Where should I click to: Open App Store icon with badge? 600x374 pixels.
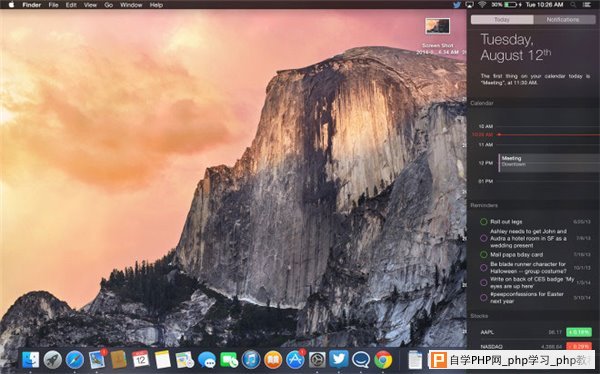click(295, 360)
